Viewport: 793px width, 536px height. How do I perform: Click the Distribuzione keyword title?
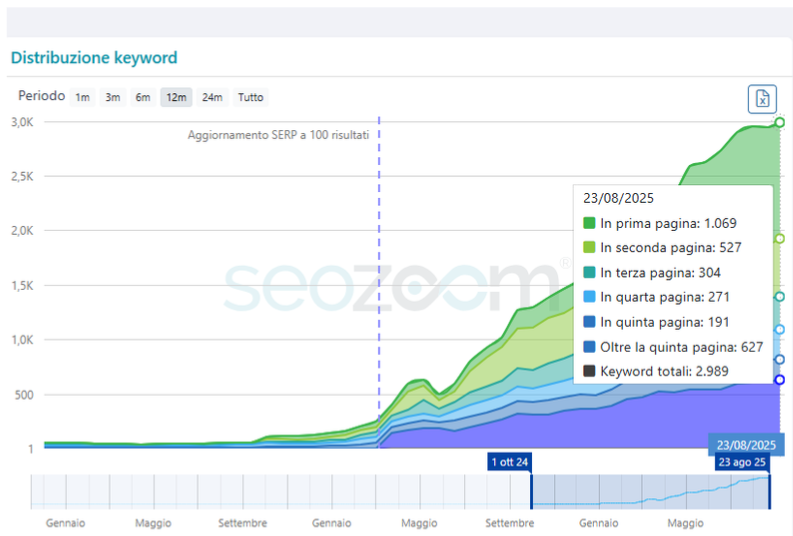point(94,58)
